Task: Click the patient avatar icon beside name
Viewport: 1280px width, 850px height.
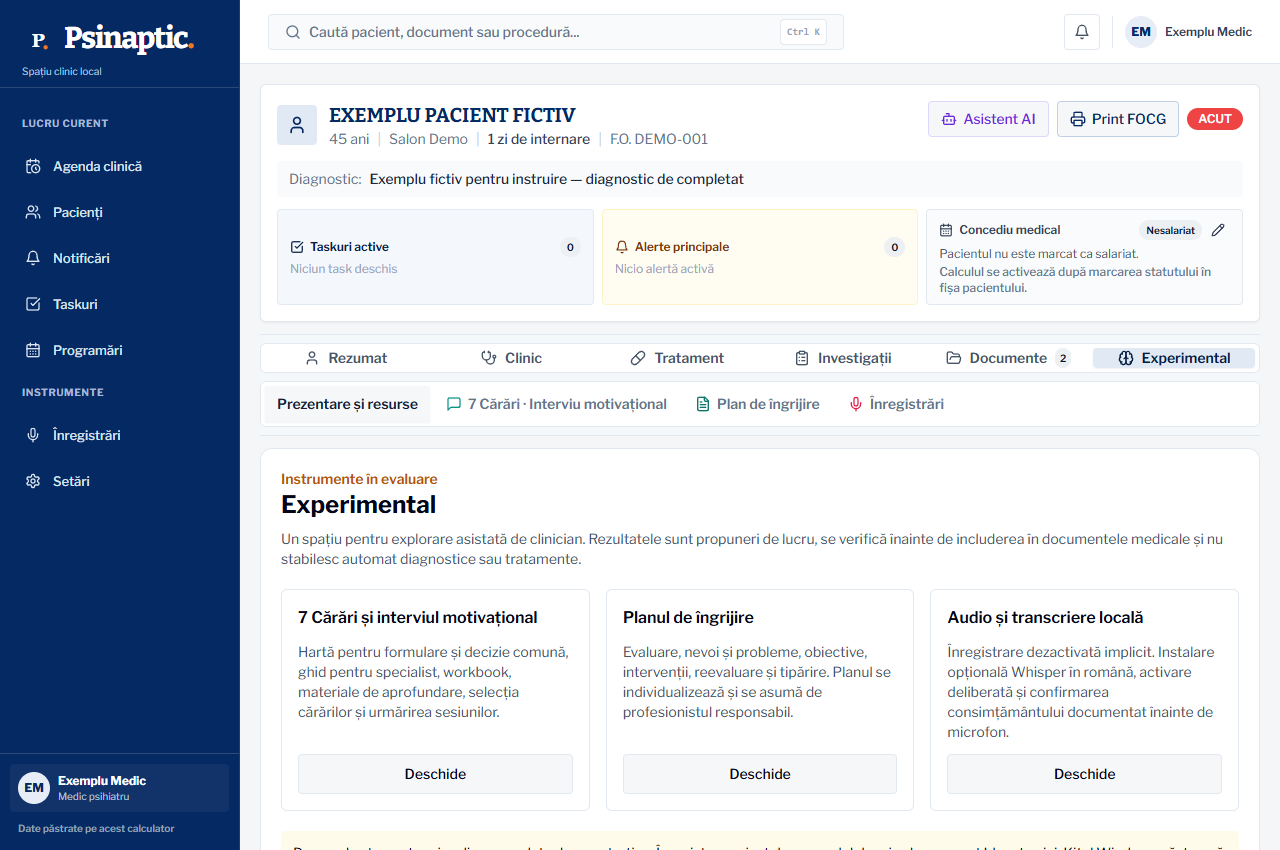Action: (297, 125)
